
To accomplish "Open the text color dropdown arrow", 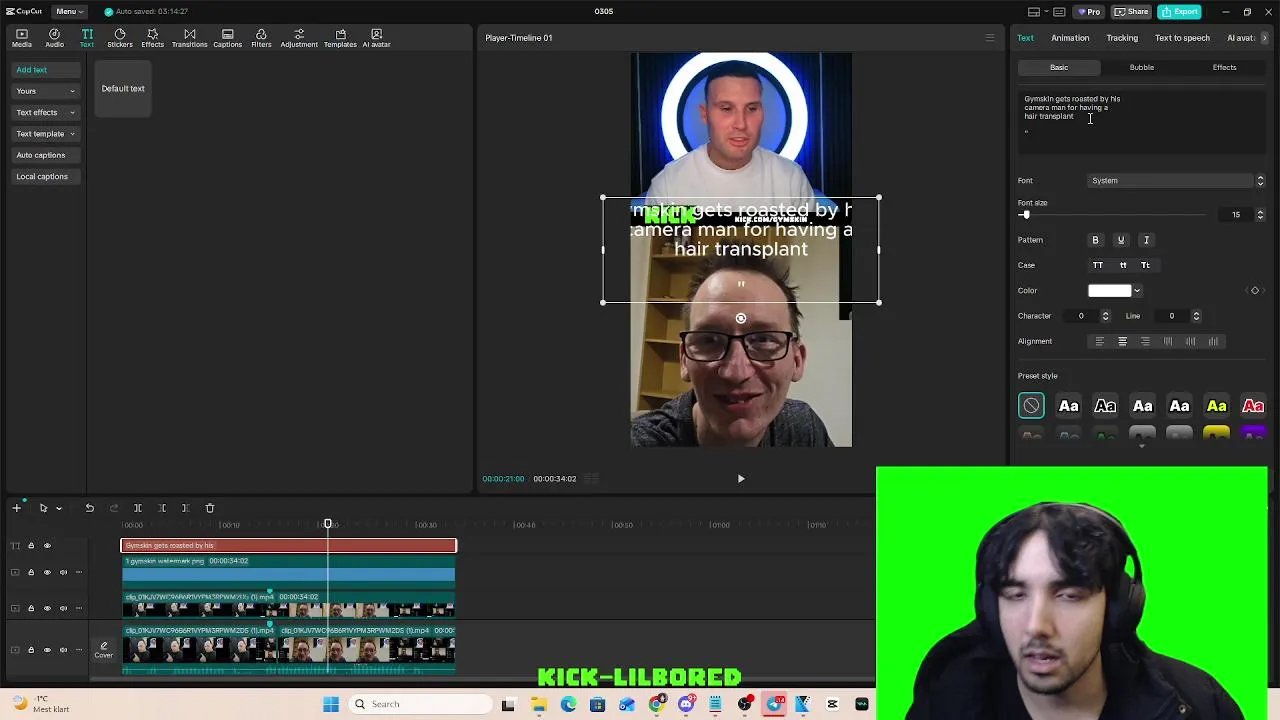I will pyautogui.click(x=1137, y=291).
